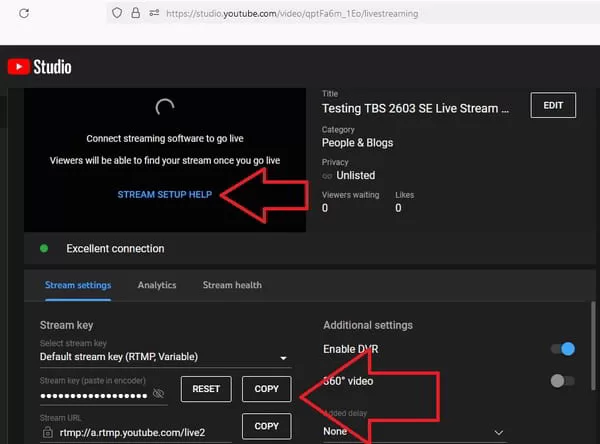600x444 pixels.
Task: Click the Unlisted privacy value
Action: 356,175
